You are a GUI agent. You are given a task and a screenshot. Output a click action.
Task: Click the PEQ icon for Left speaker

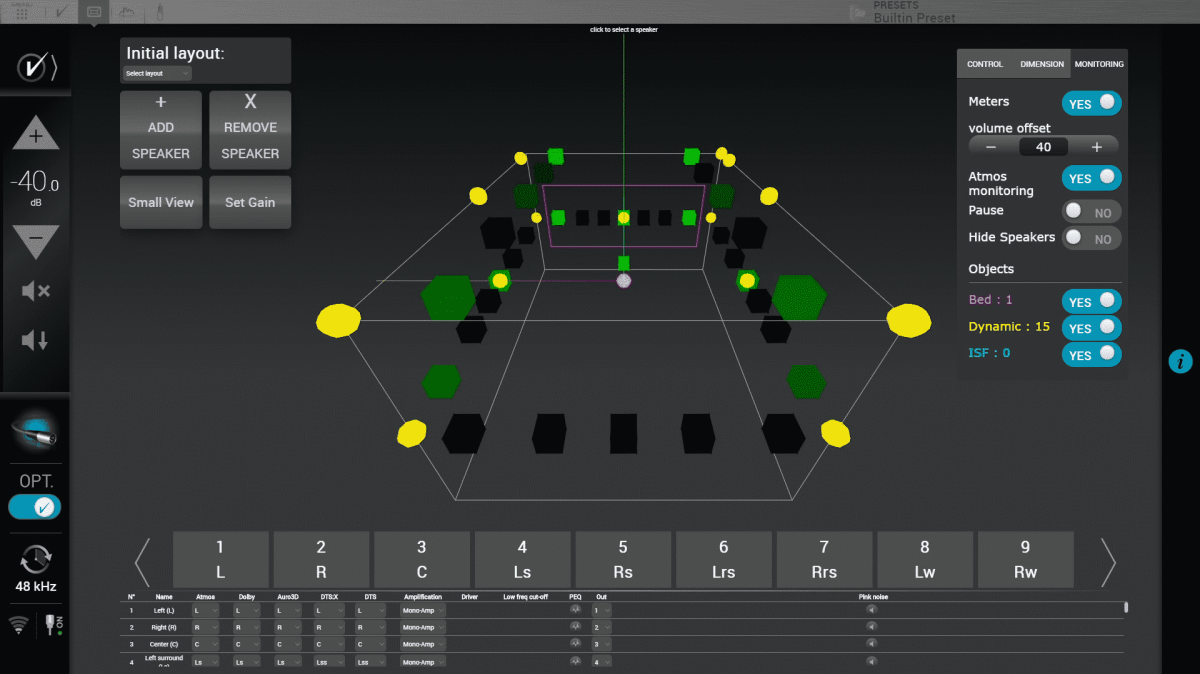click(575, 609)
